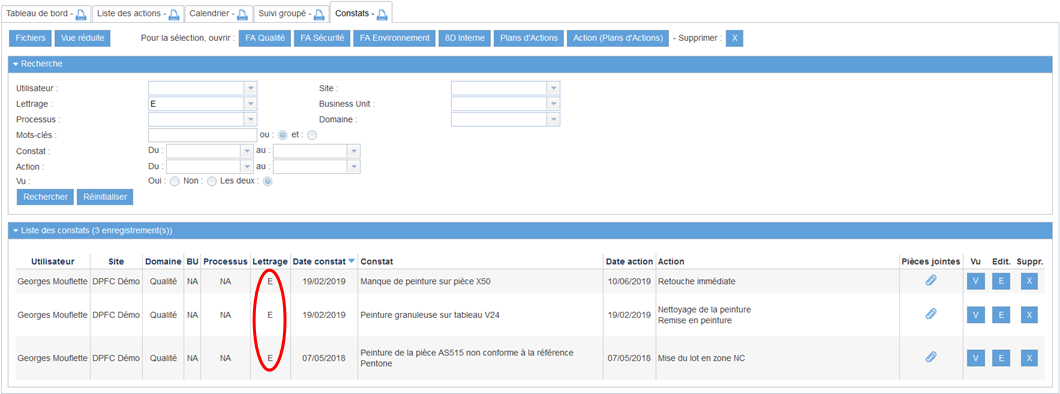1060x394 pixels.
Task: Open the Domaine dropdown
Action: tap(554, 120)
